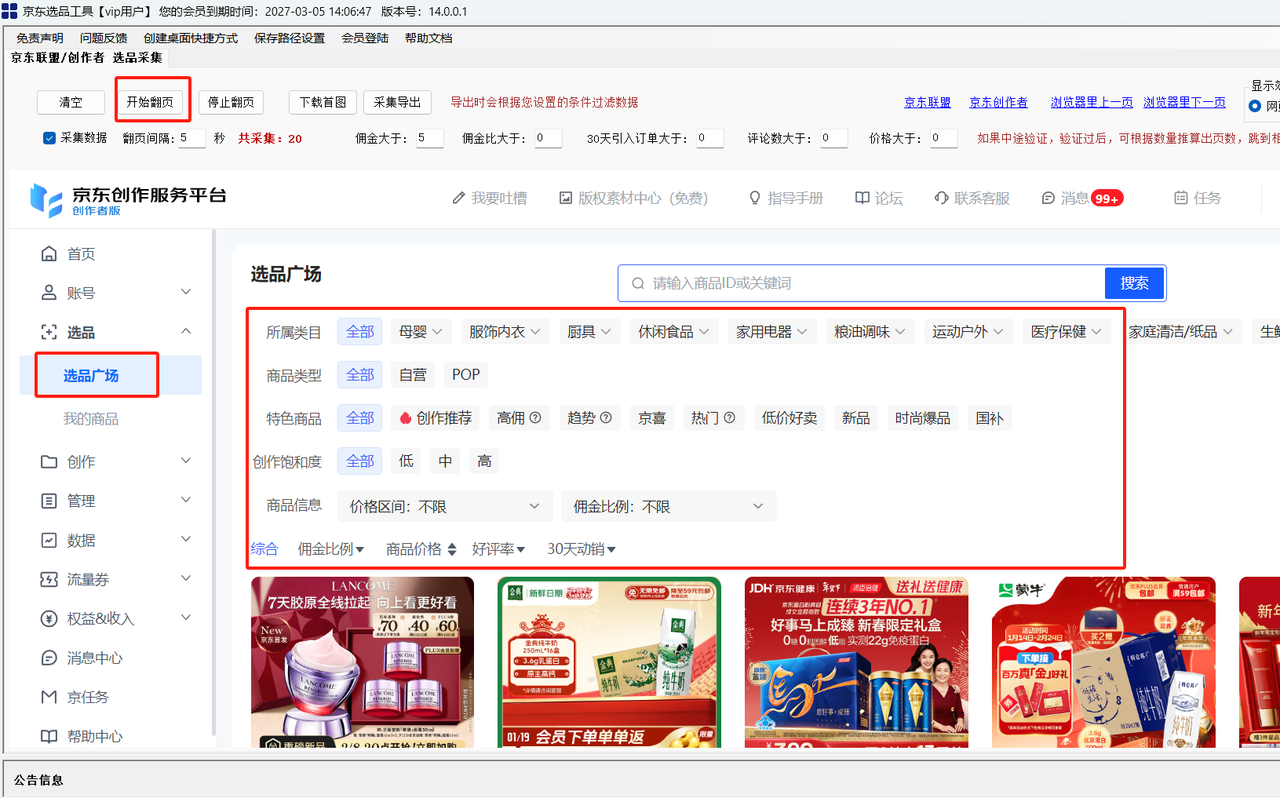Click the home icon beside 首页

coord(48,254)
